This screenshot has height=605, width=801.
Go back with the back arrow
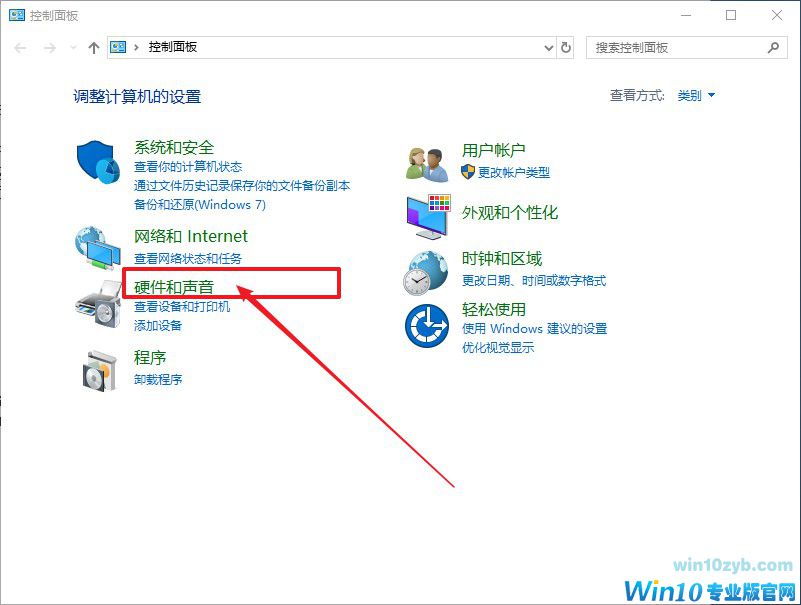point(20,48)
